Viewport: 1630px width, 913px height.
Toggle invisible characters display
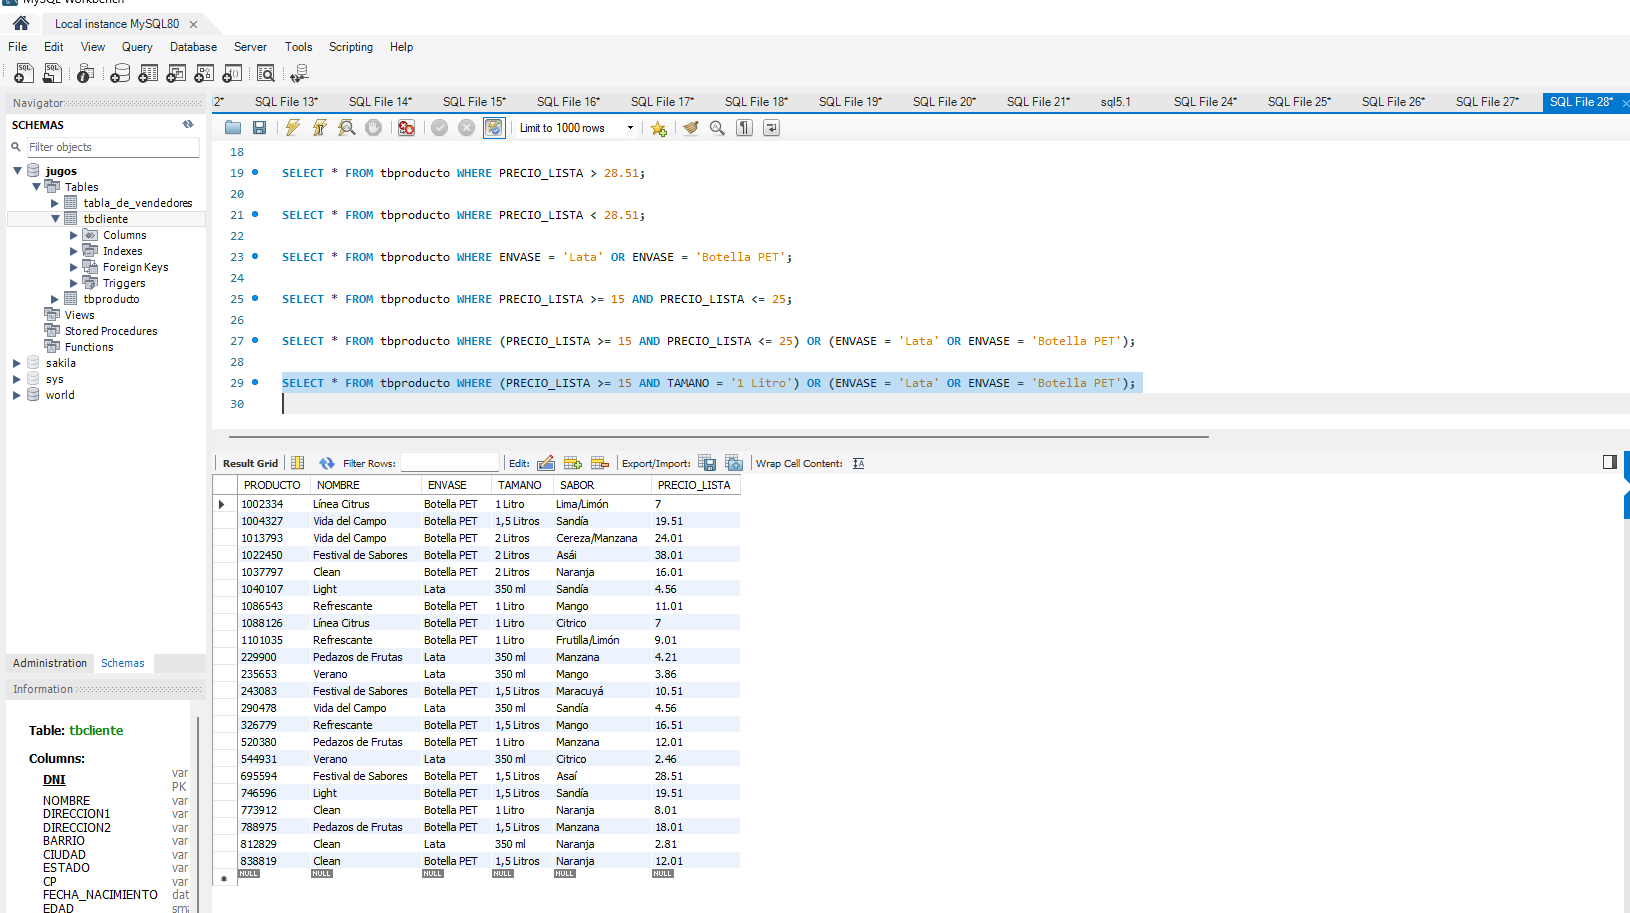(x=744, y=128)
